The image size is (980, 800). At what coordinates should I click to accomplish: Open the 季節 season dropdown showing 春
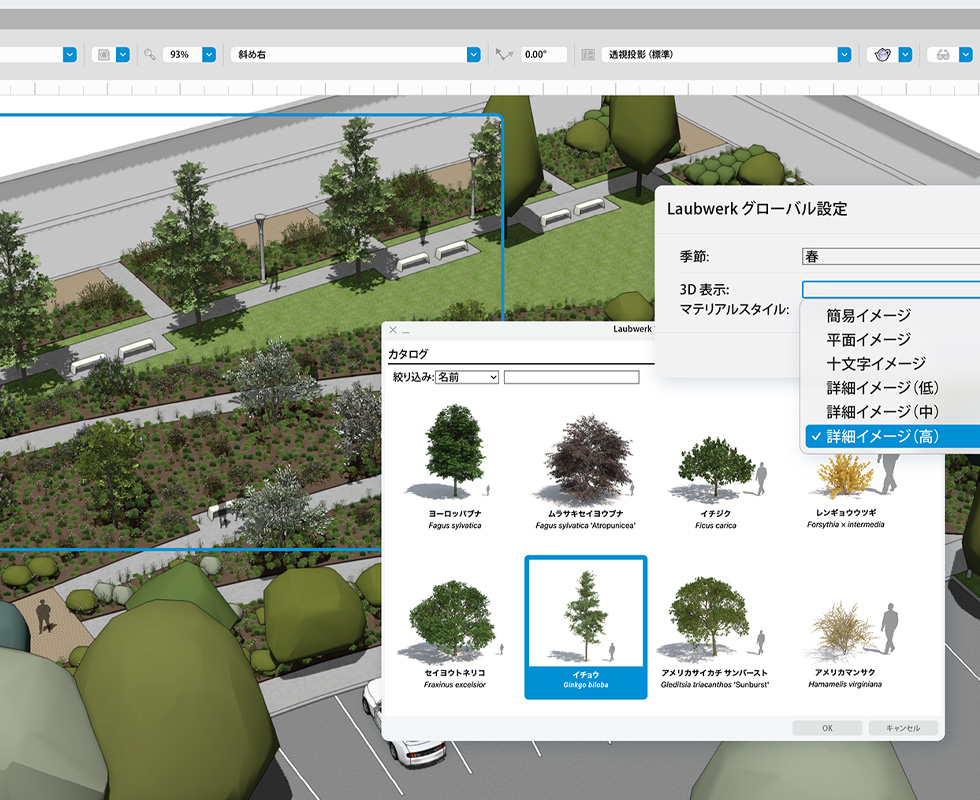(x=891, y=256)
